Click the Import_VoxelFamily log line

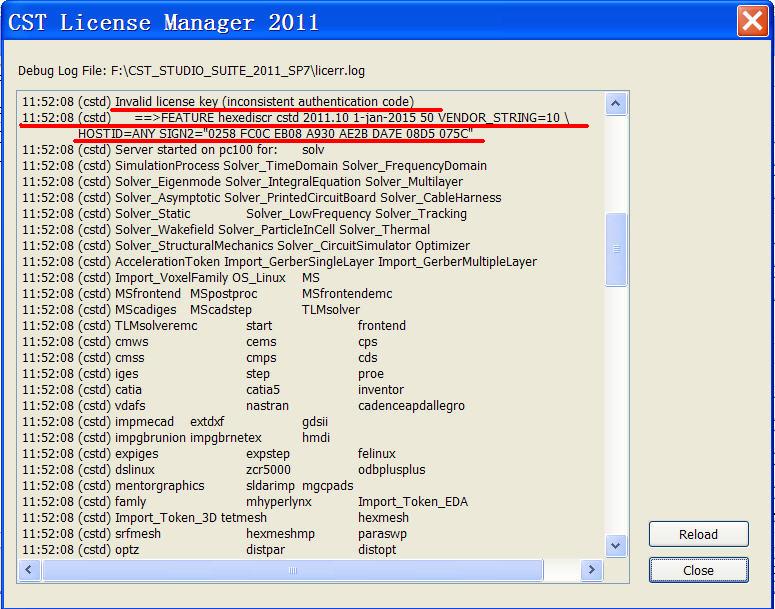coord(171,277)
